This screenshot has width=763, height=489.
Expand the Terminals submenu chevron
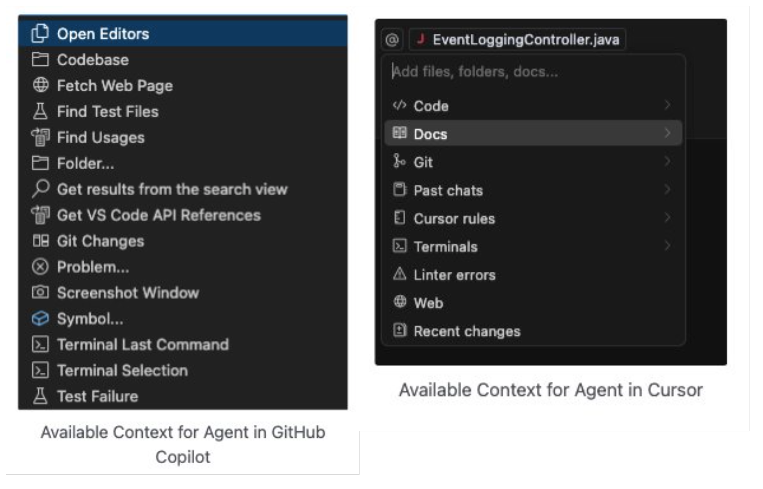(668, 246)
